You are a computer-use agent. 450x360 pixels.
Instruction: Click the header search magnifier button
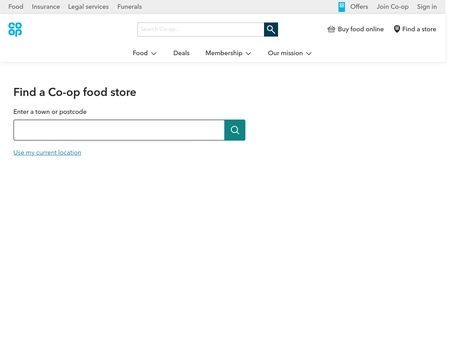pos(271,30)
